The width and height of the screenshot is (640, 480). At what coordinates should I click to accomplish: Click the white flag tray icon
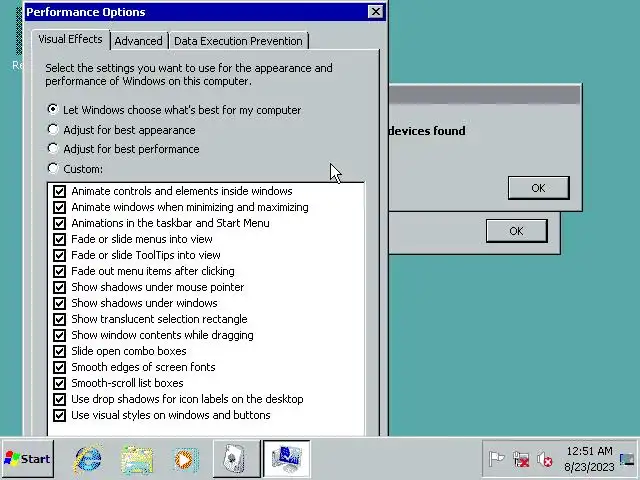point(496,459)
